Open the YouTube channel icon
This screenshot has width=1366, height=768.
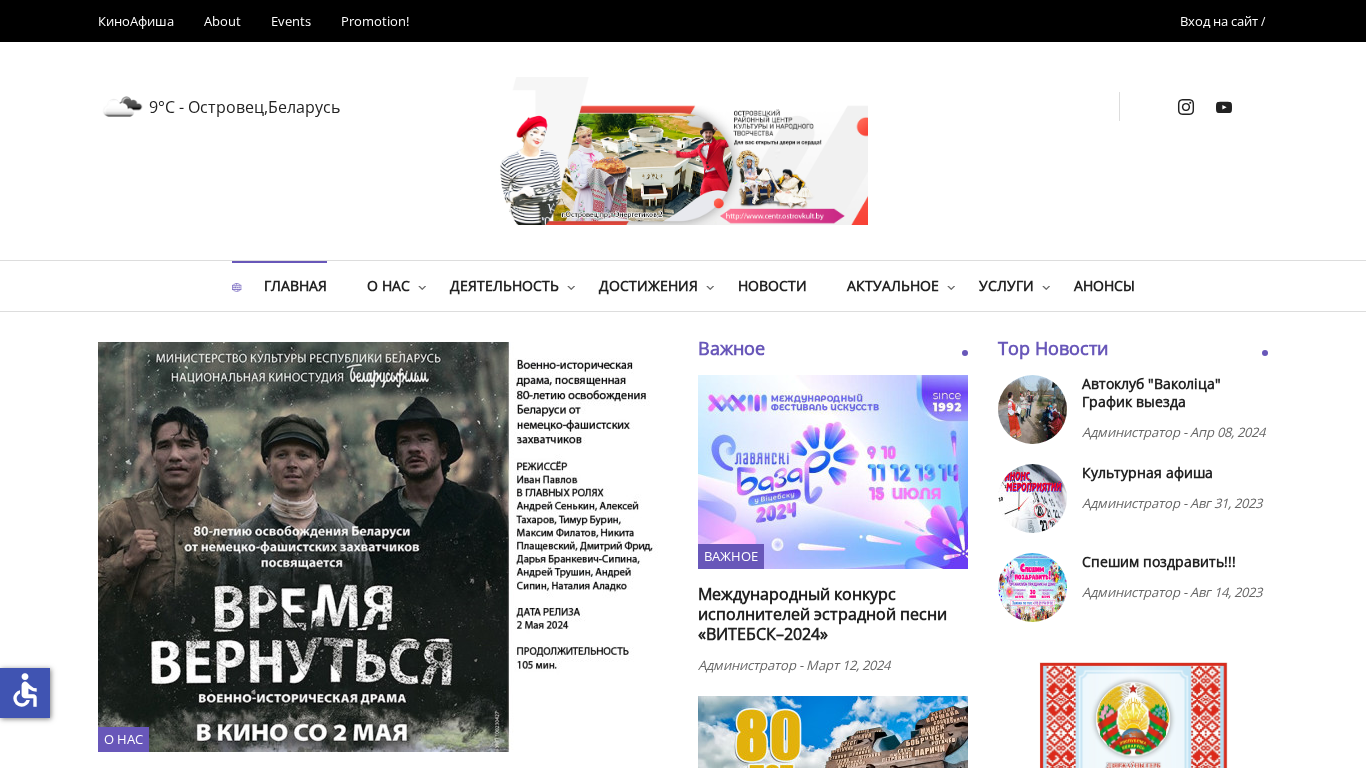[x=1224, y=107]
